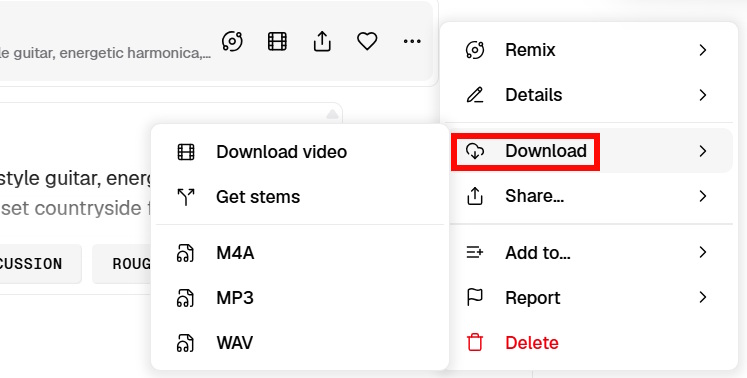
Task: Click the remix icon in song toolbar
Action: 232,41
